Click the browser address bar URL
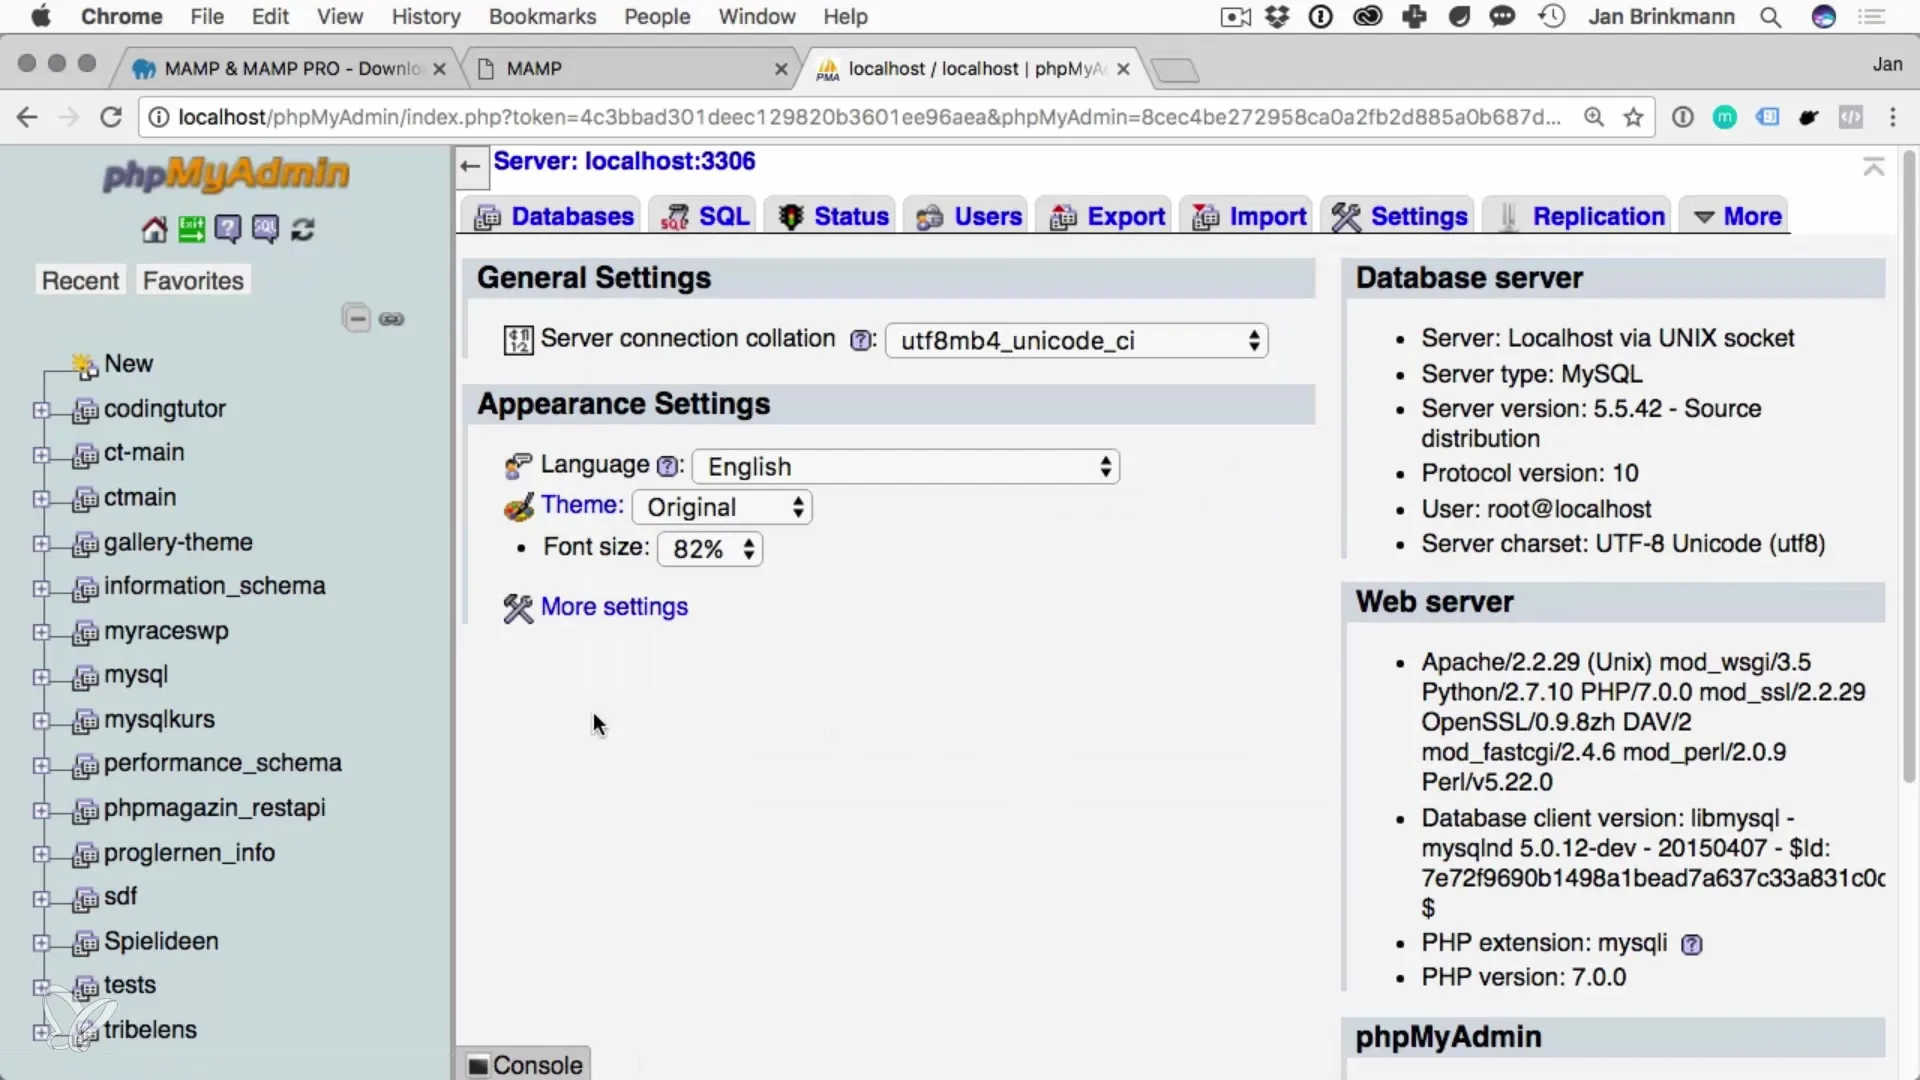1920x1080 pixels. pyautogui.click(x=868, y=118)
